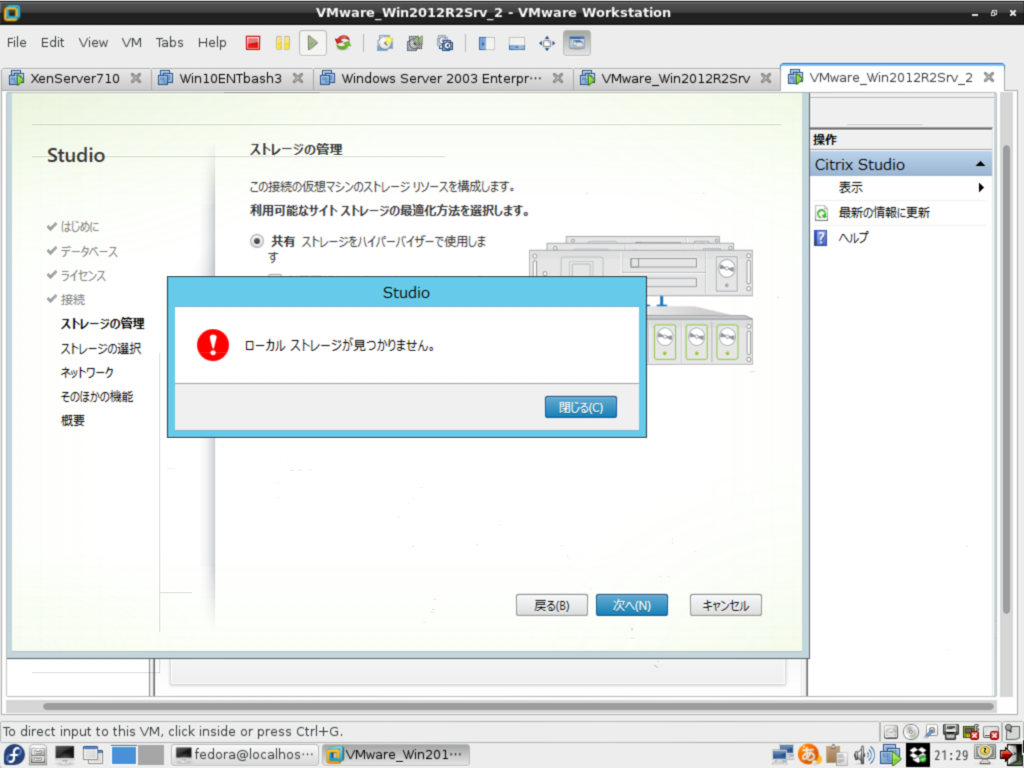Launch the terminal monitor icon in taskbar

click(x=65, y=755)
